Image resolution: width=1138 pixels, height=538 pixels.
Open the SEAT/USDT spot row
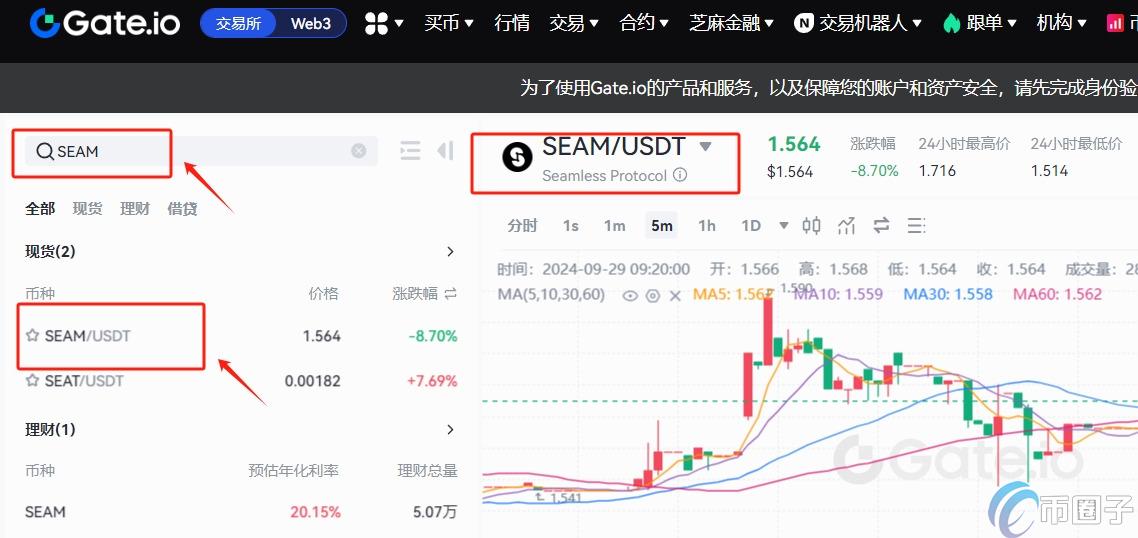pos(241,380)
